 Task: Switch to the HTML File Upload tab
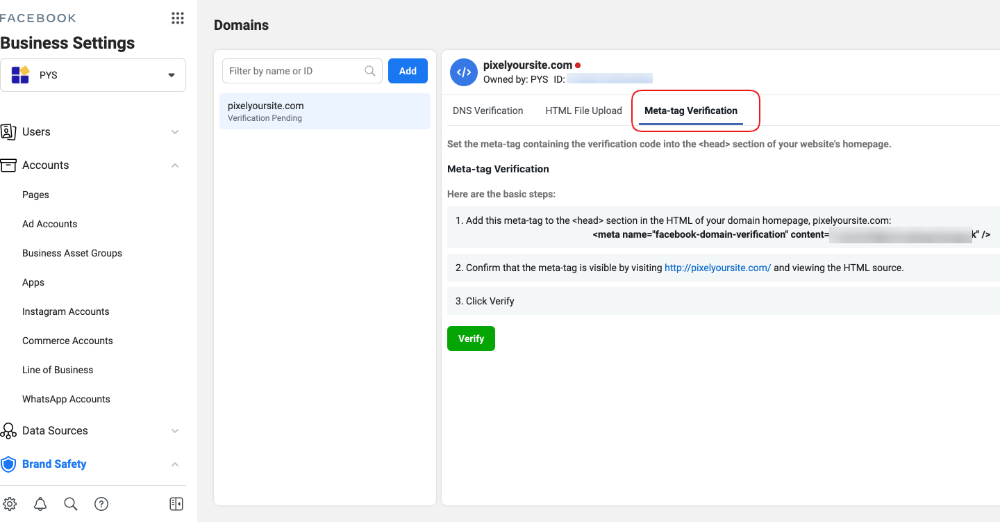coord(584,110)
